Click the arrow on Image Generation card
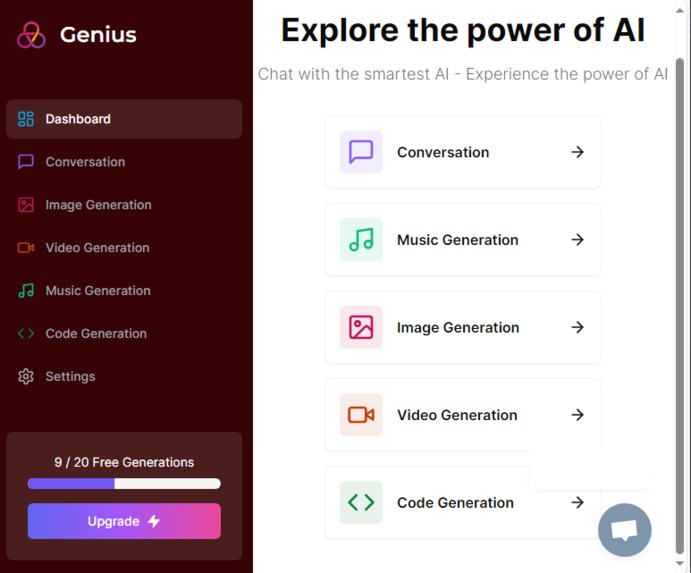The width and height of the screenshot is (691, 573). pyautogui.click(x=577, y=327)
